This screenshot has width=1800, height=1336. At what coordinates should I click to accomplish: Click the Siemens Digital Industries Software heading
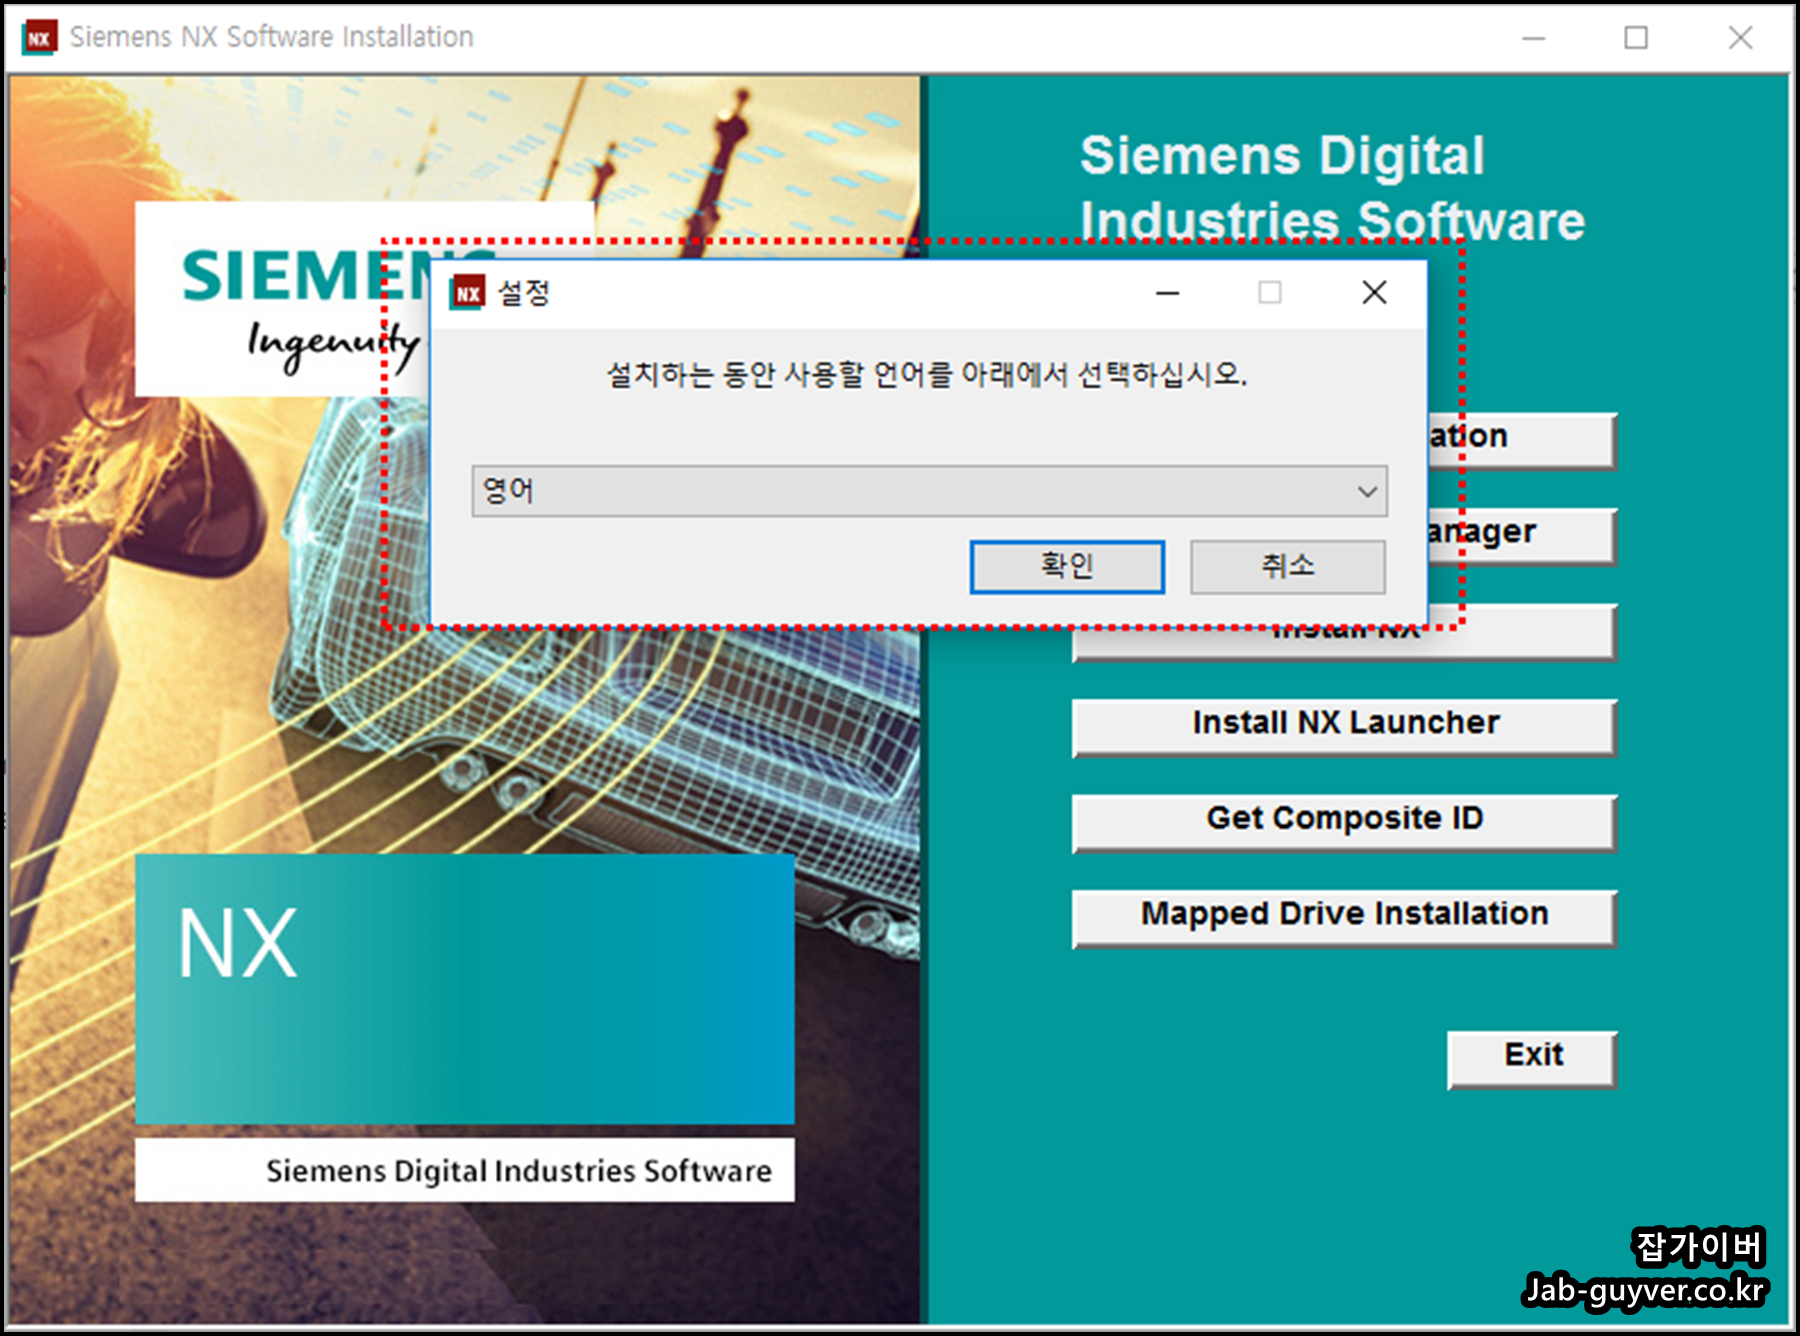[1332, 188]
